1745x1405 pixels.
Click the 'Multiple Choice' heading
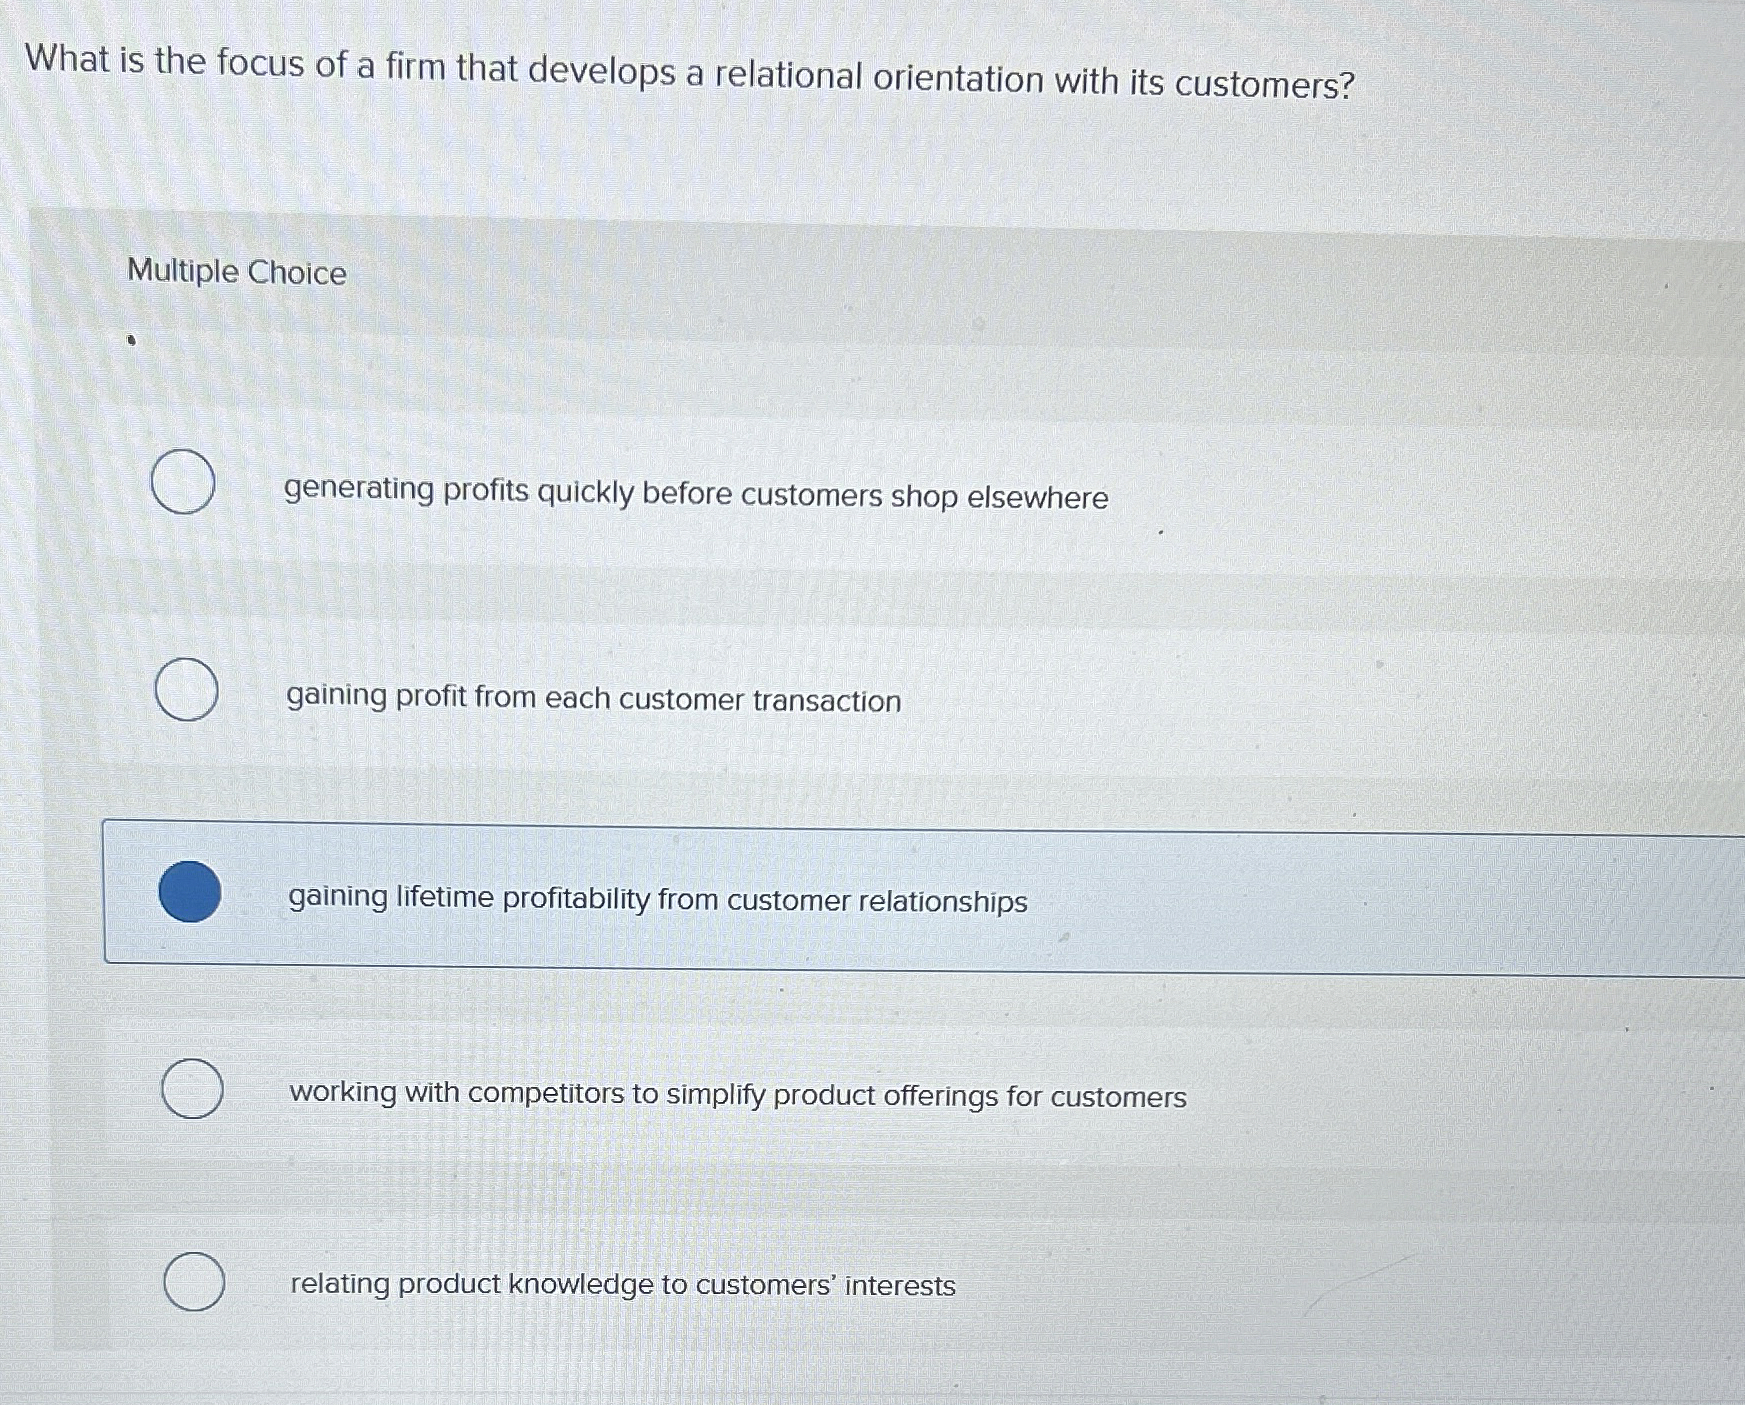[237, 272]
